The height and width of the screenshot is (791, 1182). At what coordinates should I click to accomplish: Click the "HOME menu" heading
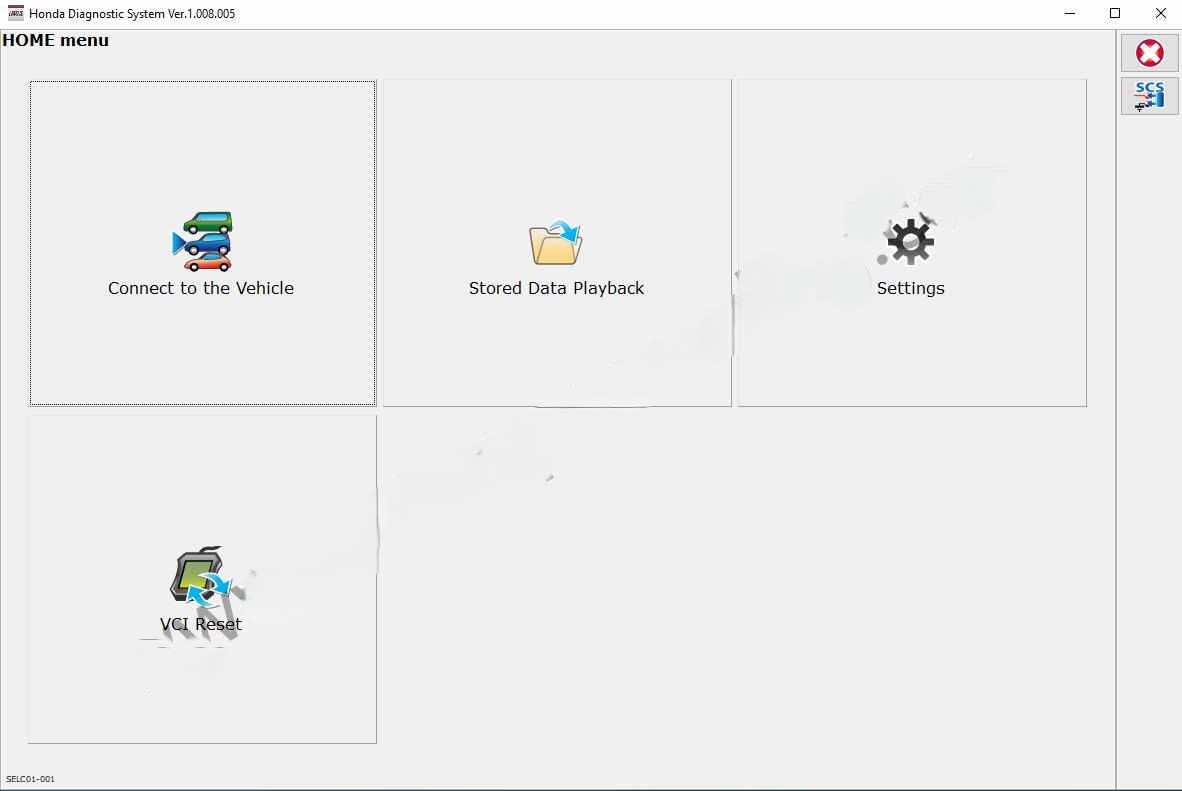coord(56,41)
